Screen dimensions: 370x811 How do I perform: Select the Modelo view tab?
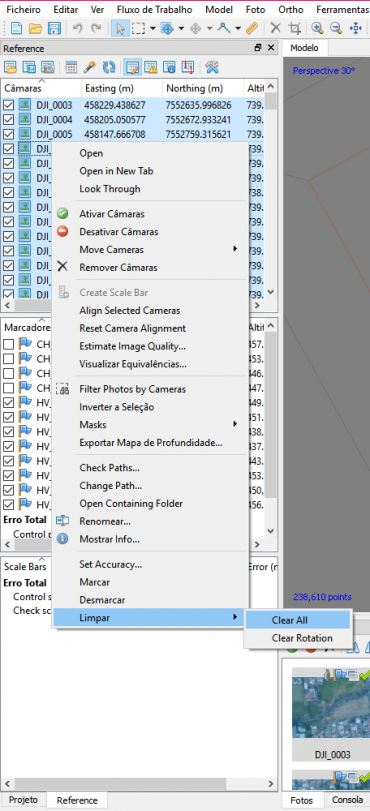(304, 48)
